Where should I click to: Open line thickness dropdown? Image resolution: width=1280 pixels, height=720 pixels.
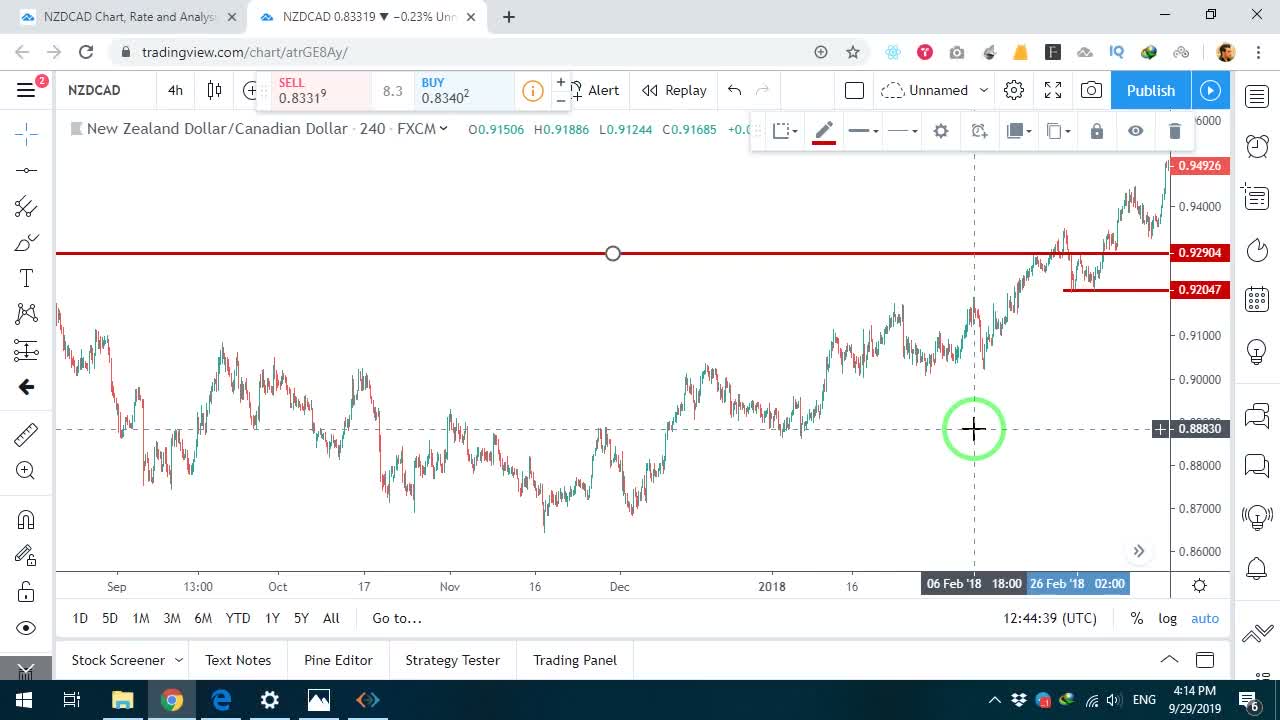(x=863, y=131)
